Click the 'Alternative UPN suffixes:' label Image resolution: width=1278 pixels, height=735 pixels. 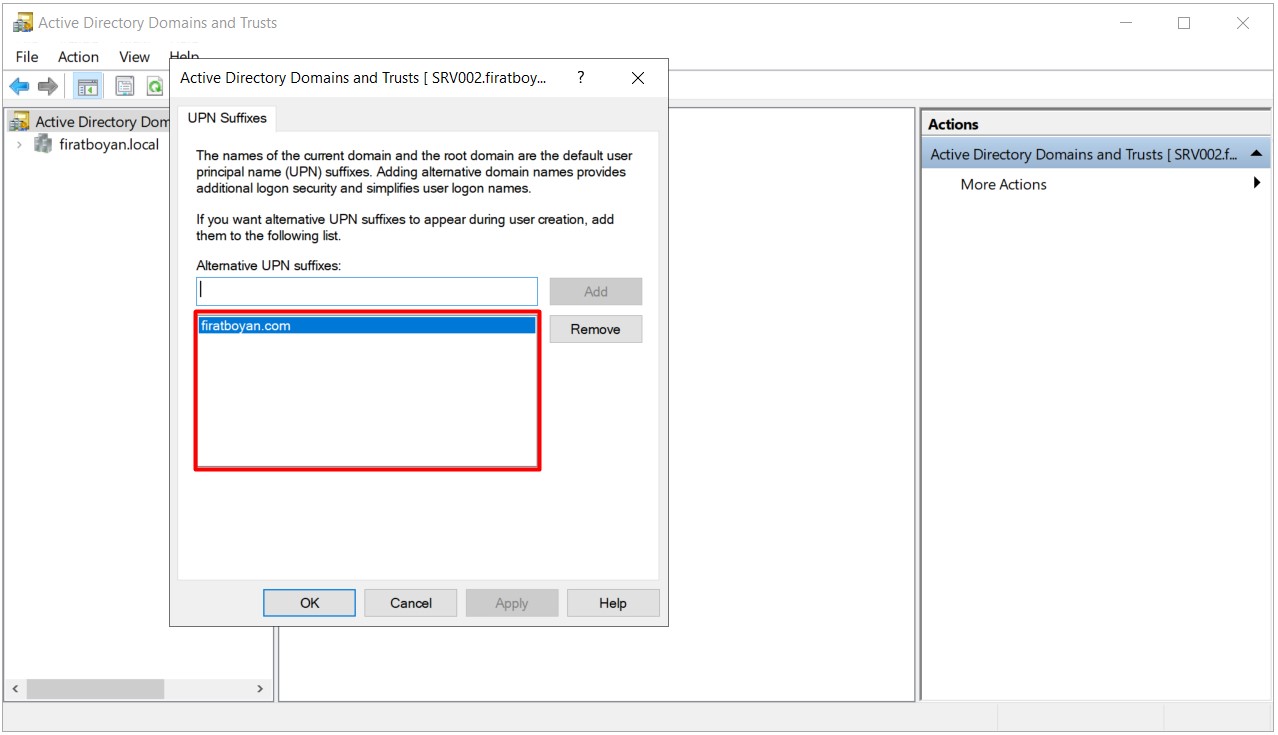269,265
